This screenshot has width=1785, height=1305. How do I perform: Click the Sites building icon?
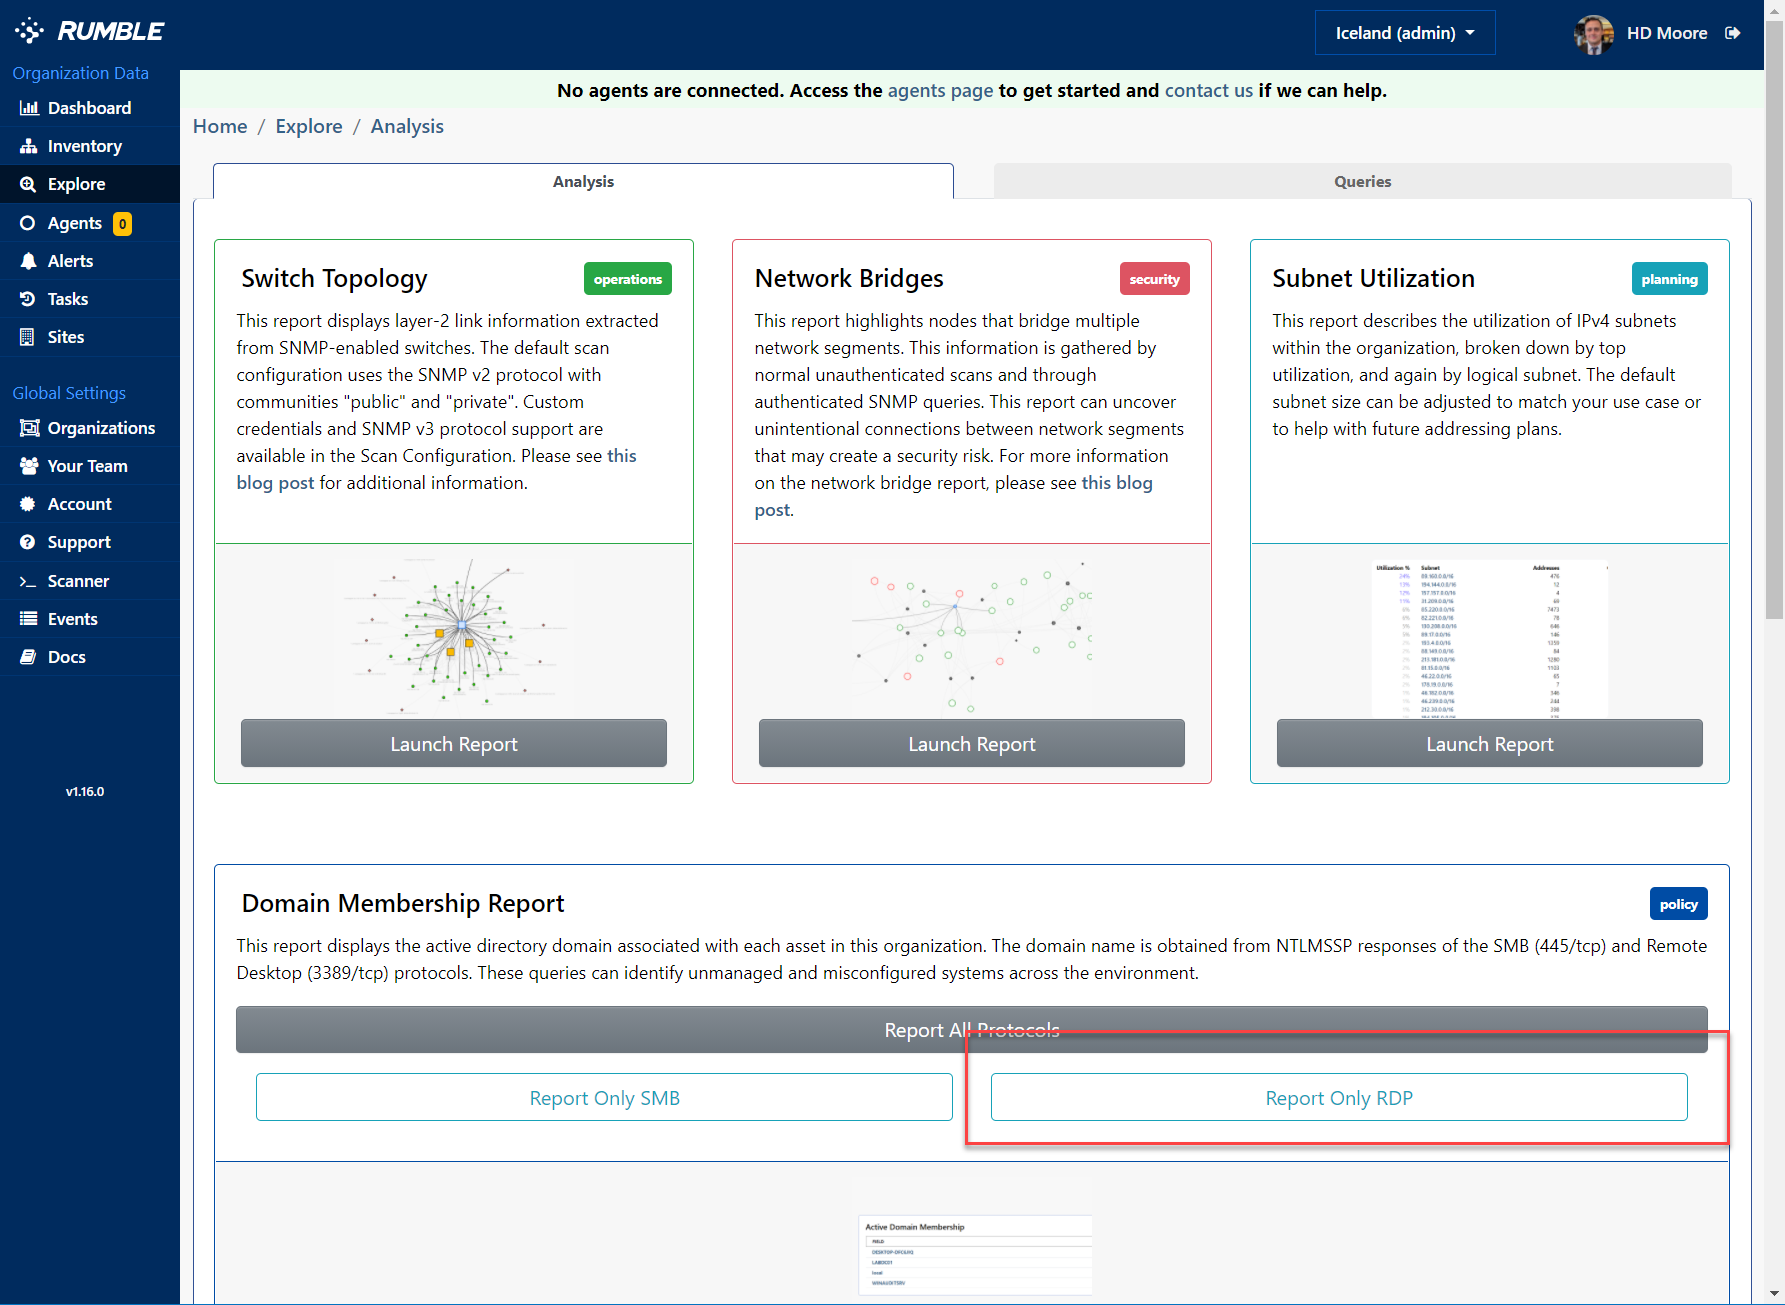pyautogui.click(x=28, y=337)
